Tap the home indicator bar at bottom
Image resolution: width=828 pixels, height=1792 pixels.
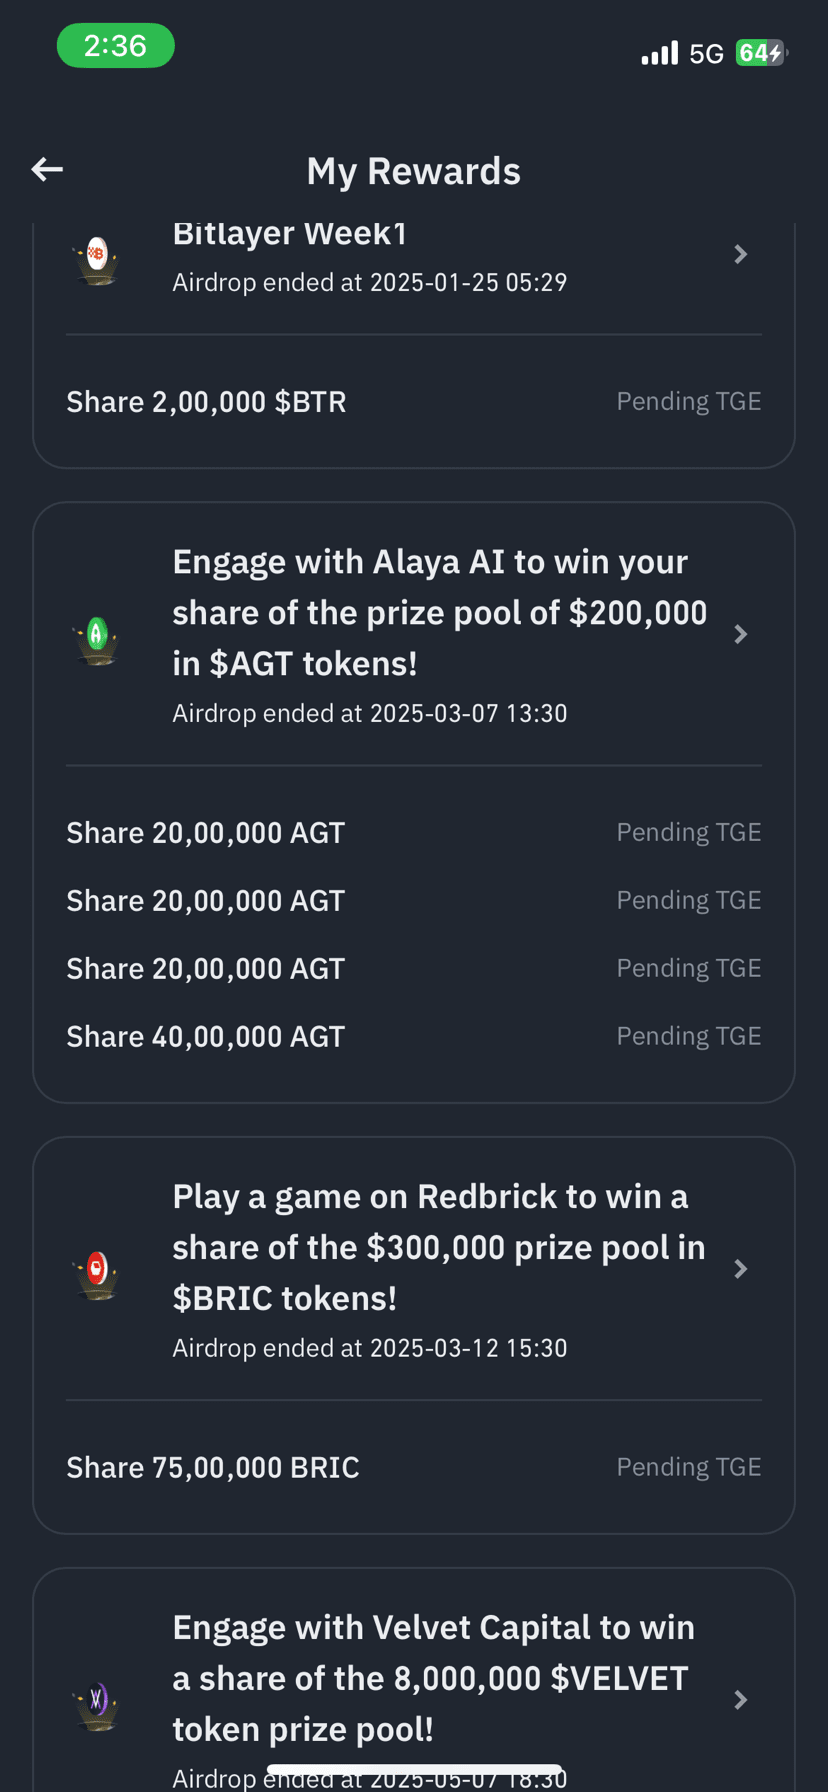tap(414, 1770)
